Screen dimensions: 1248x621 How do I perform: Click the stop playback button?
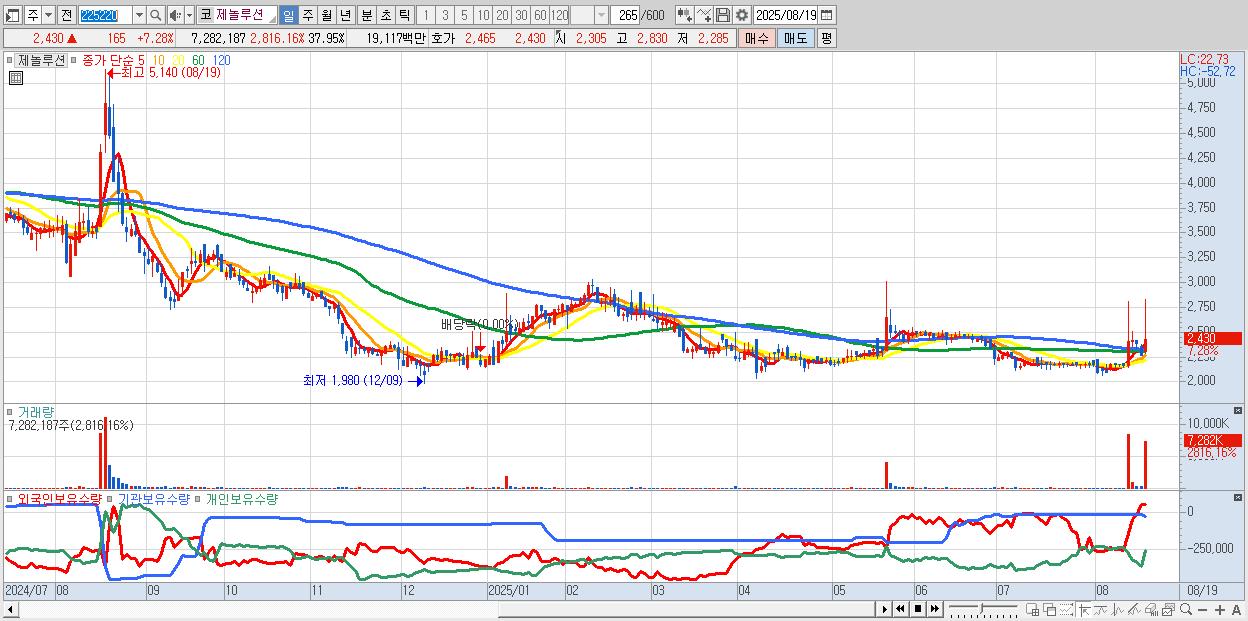click(918, 609)
